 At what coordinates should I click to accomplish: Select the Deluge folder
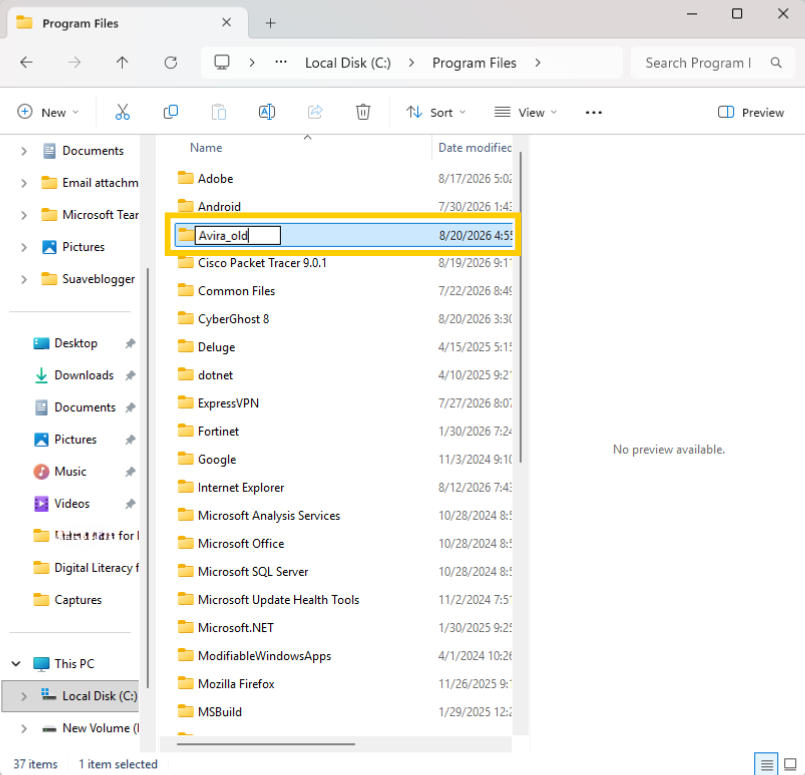(x=216, y=347)
